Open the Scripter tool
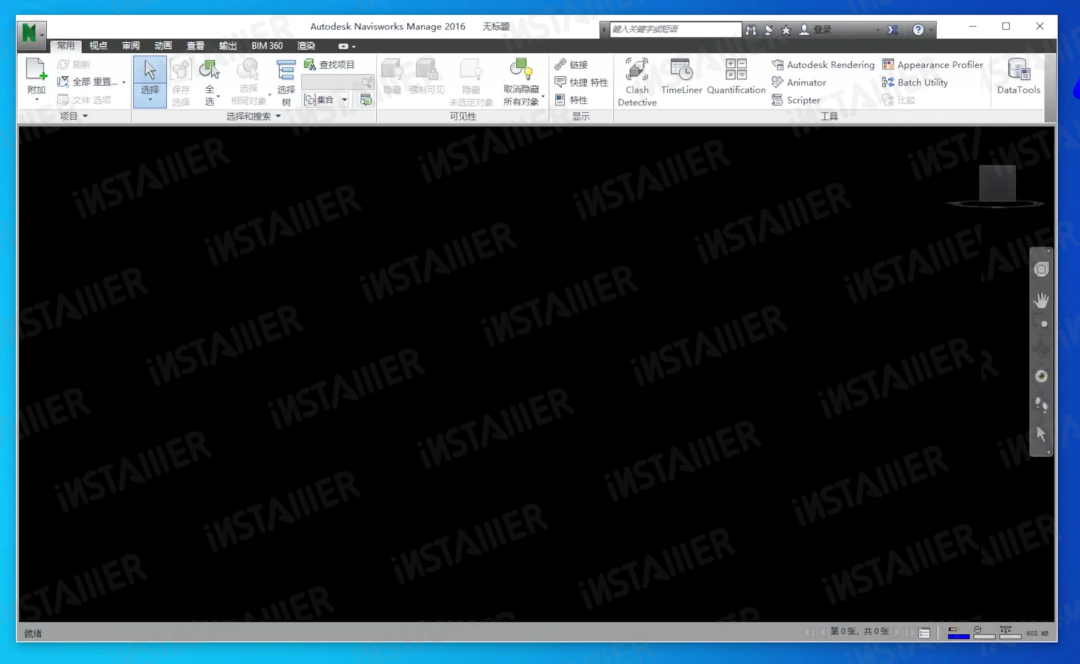This screenshot has height=664, width=1080. point(796,101)
